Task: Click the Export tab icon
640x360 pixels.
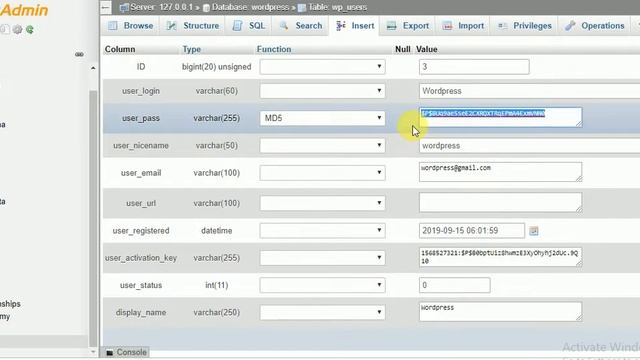Action: pyautogui.click(x=391, y=26)
